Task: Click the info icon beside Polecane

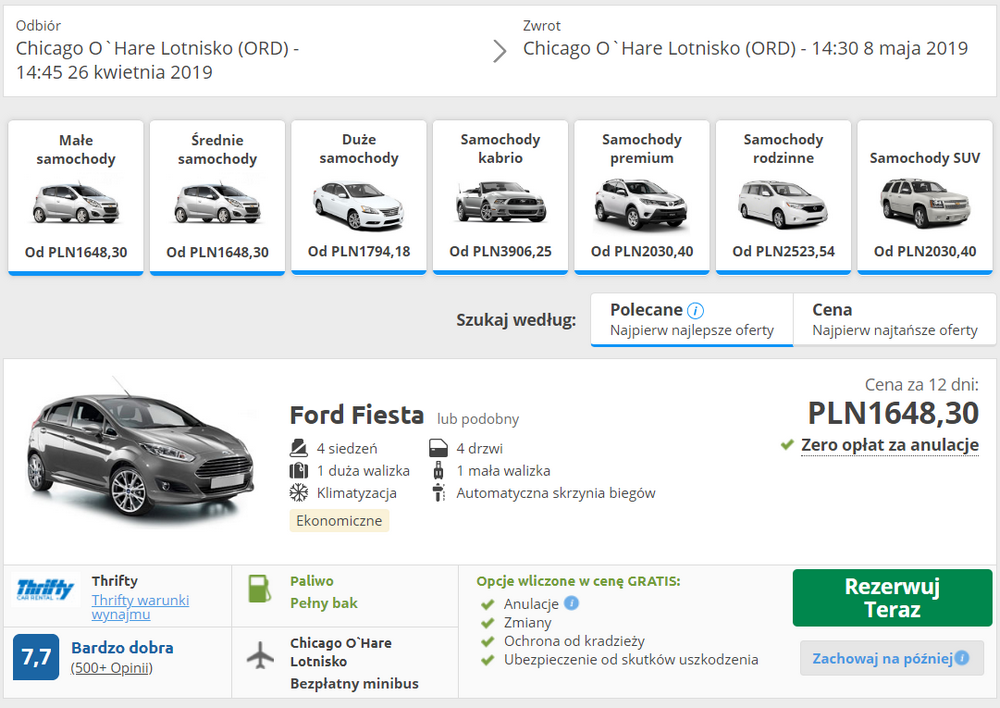Action: point(696,310)
